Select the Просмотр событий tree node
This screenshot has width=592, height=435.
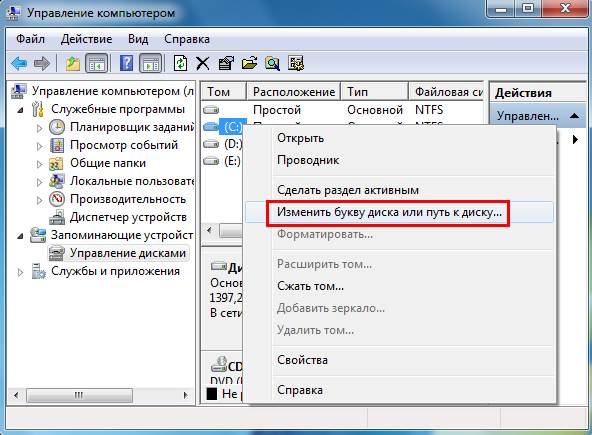click(124, 145)
